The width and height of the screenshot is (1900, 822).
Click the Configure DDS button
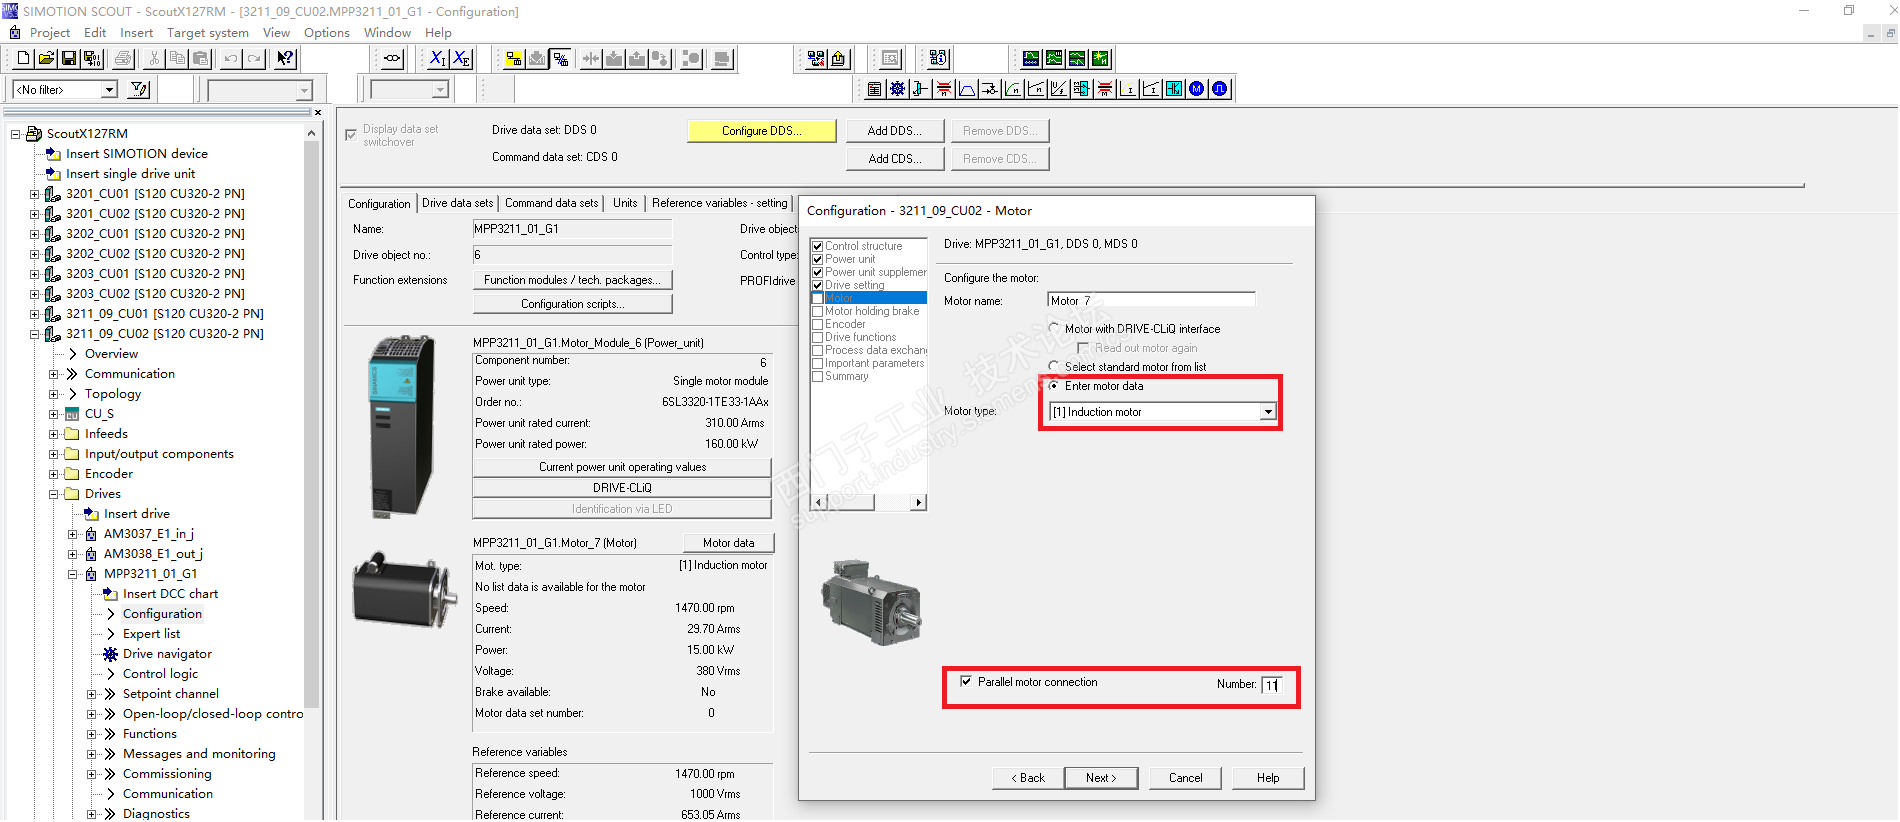click(762, 131)
